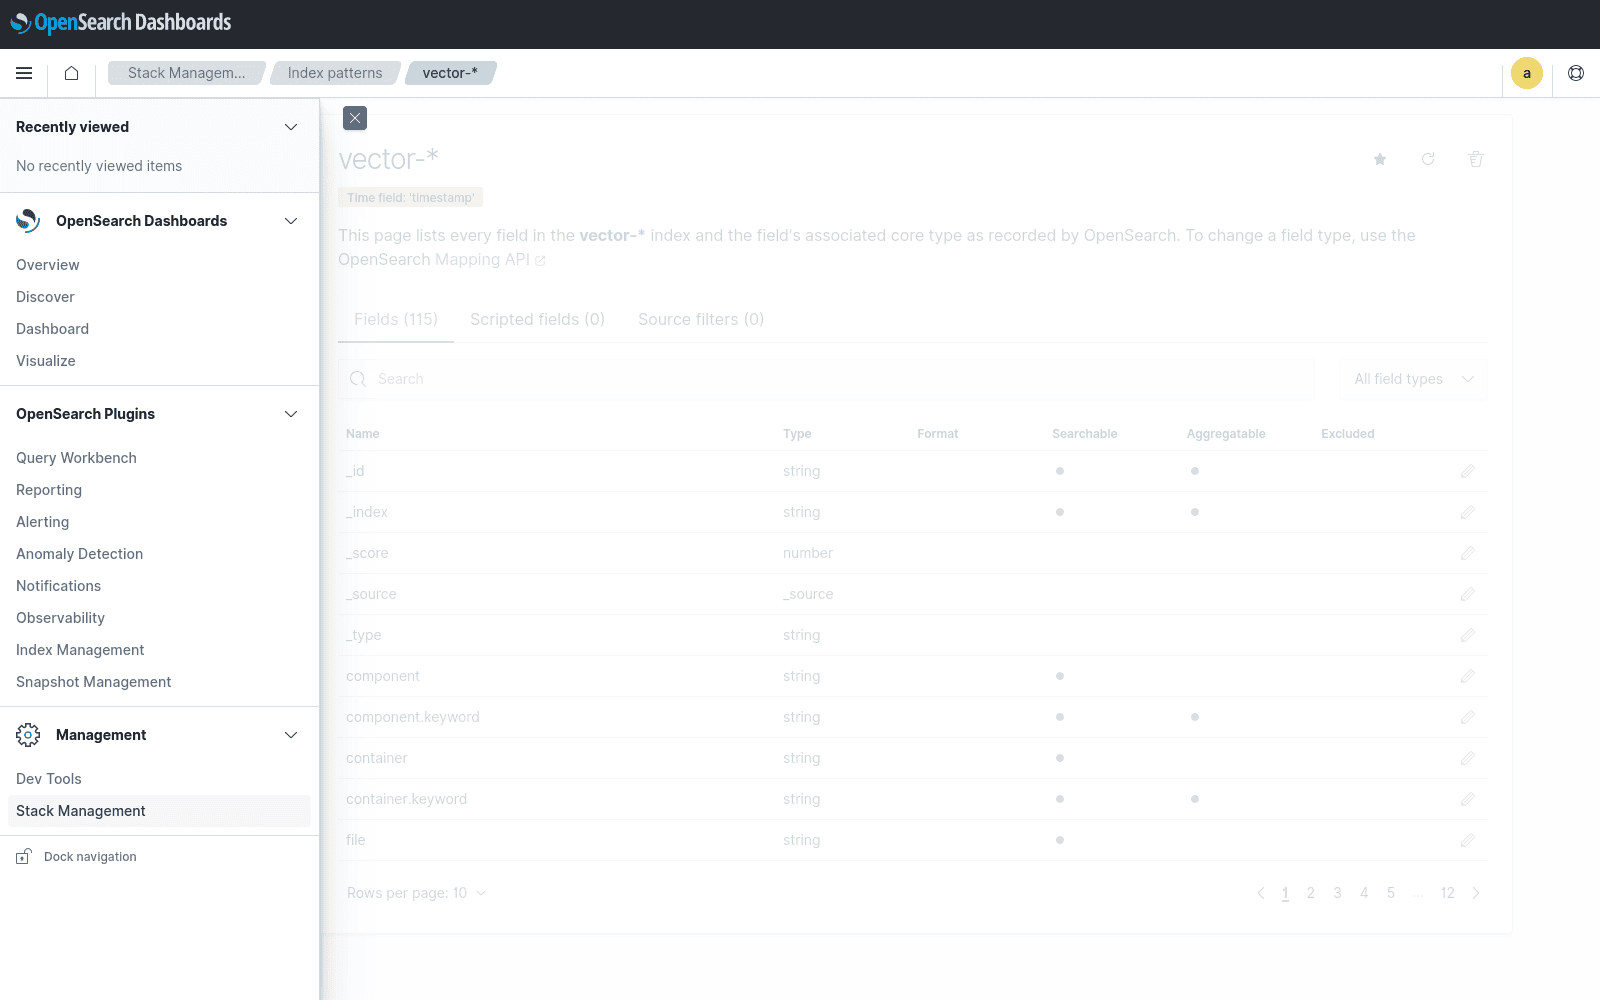Edit the _id field pencil icon
Viewport: 1600px width, 1000px height.
click(x=1467, y=471)
